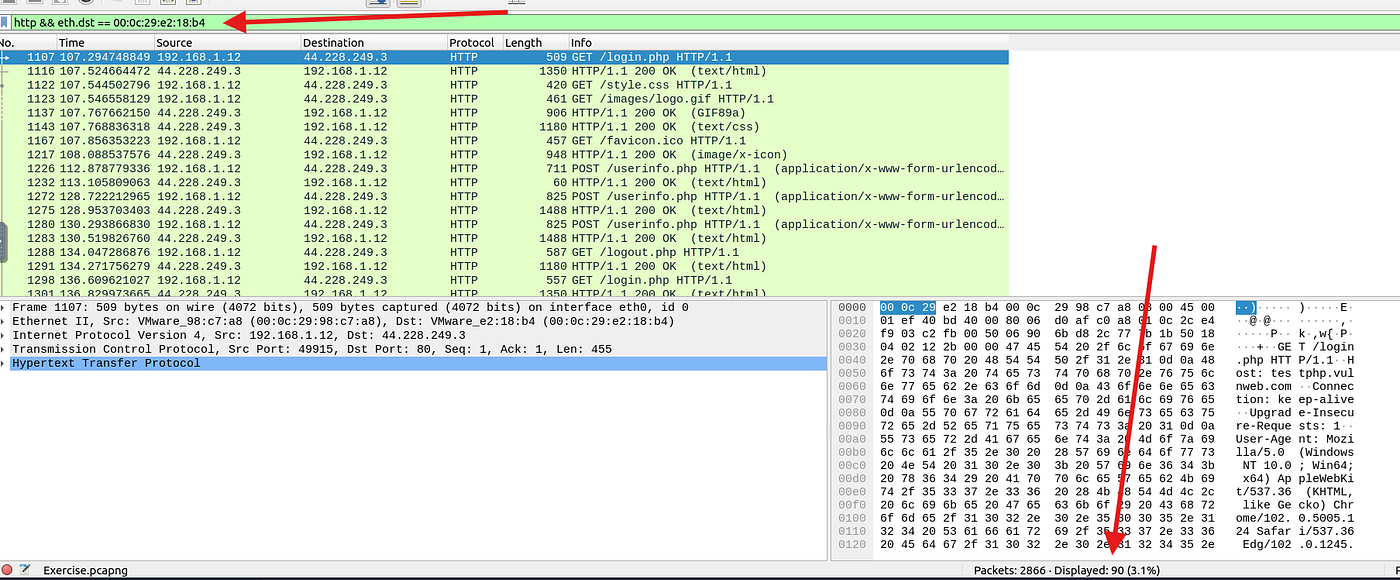
Task: Click the Ethernet II Src VMware_98:c7:a8 row text
Action: (x=343, y=321)
